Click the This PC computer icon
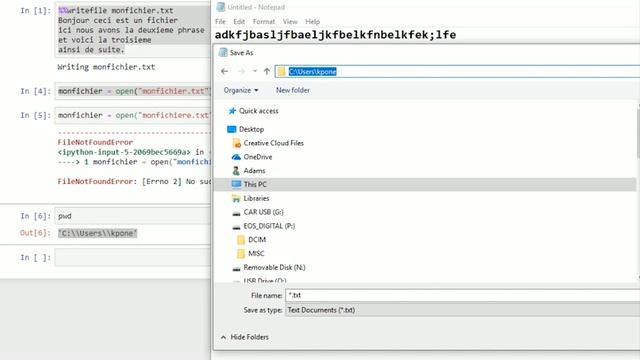This screenshot has height=360, width=640. [x=236, y=184]
